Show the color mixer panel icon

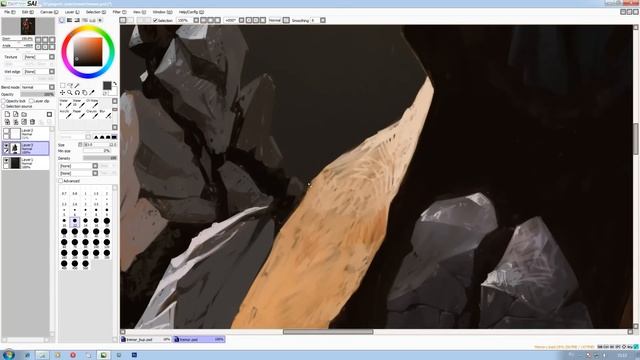point(84,20)
